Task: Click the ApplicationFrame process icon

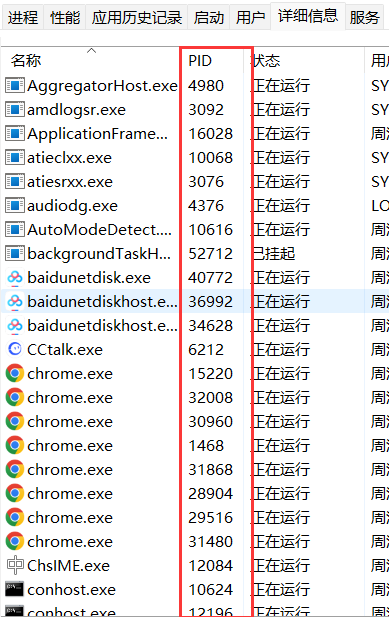Action: coord(15,133)
